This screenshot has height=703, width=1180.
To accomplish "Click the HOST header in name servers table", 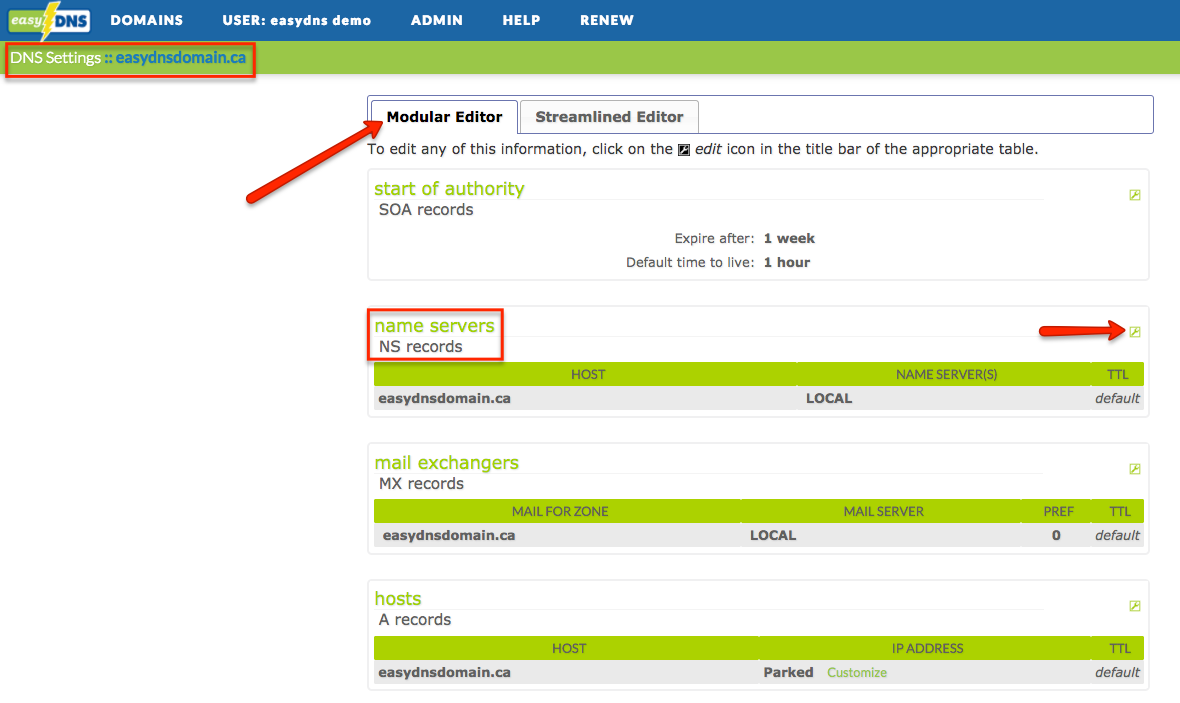I will point(588,374).
